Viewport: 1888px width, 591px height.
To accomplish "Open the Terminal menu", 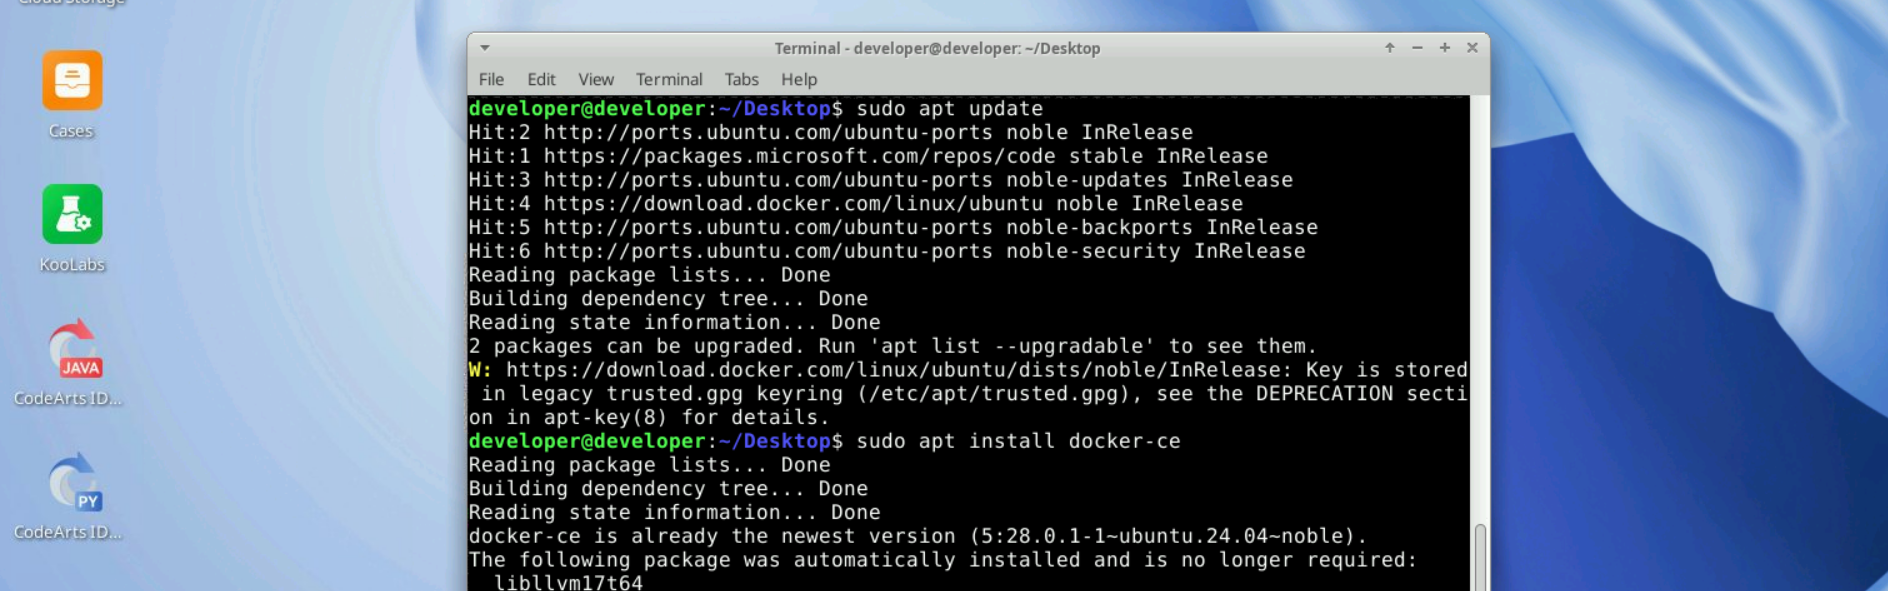I will coord(669,79).
